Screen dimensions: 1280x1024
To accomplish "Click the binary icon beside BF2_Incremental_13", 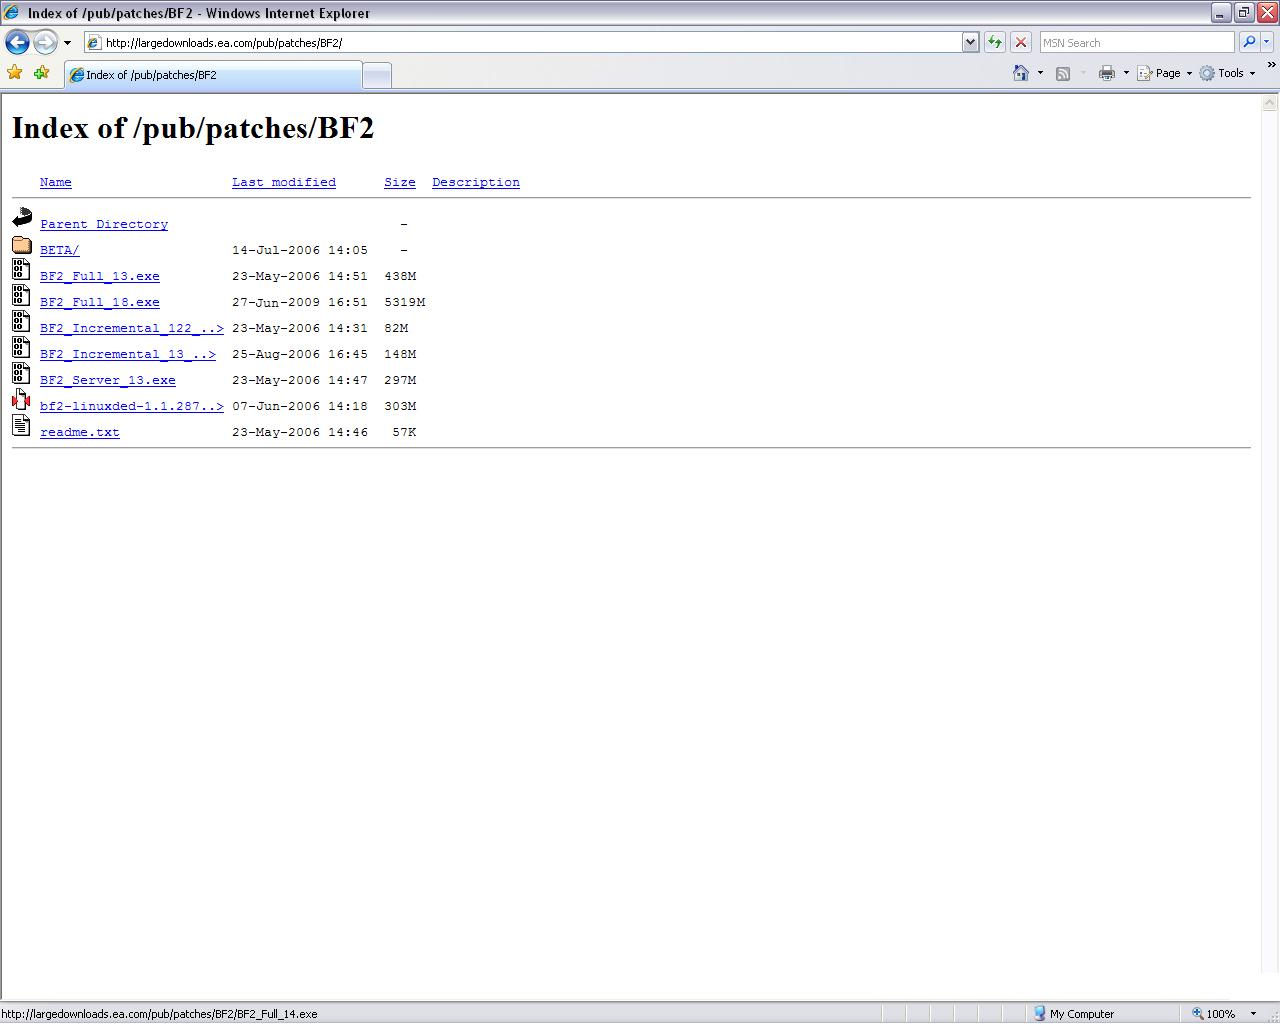I will [21, 347].
